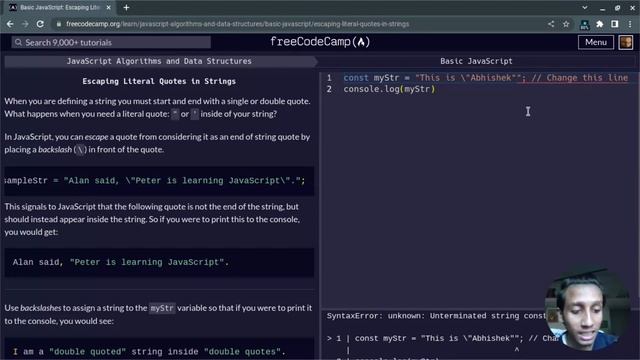The height and width of the screenshot is (360, 640).
Task: Click the browser back arrow
Action: coord(10,24)
